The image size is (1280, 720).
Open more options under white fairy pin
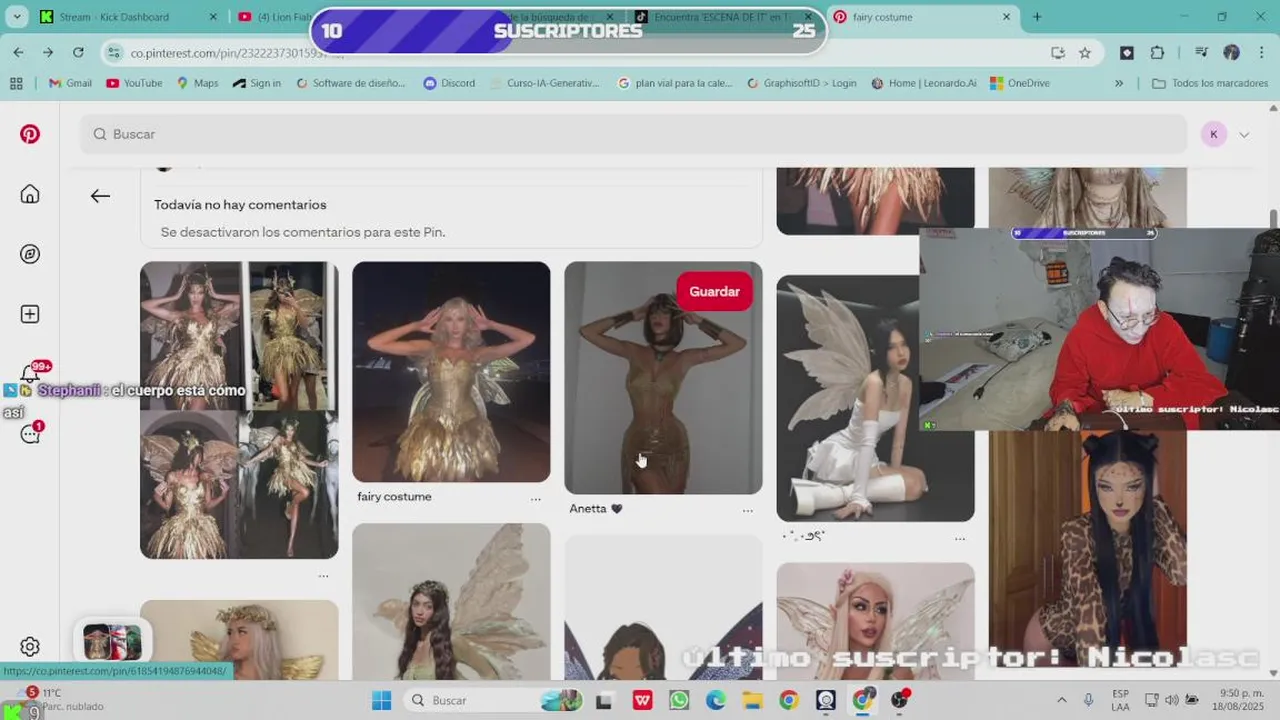(x=960, y=538)
